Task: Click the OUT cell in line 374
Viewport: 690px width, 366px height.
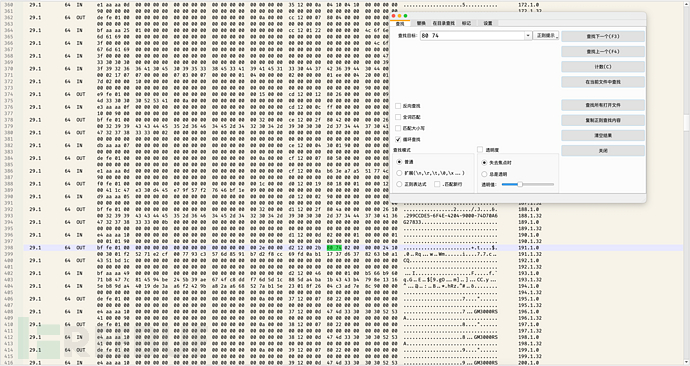Action: pyautogui.click(x=81, y=94)
